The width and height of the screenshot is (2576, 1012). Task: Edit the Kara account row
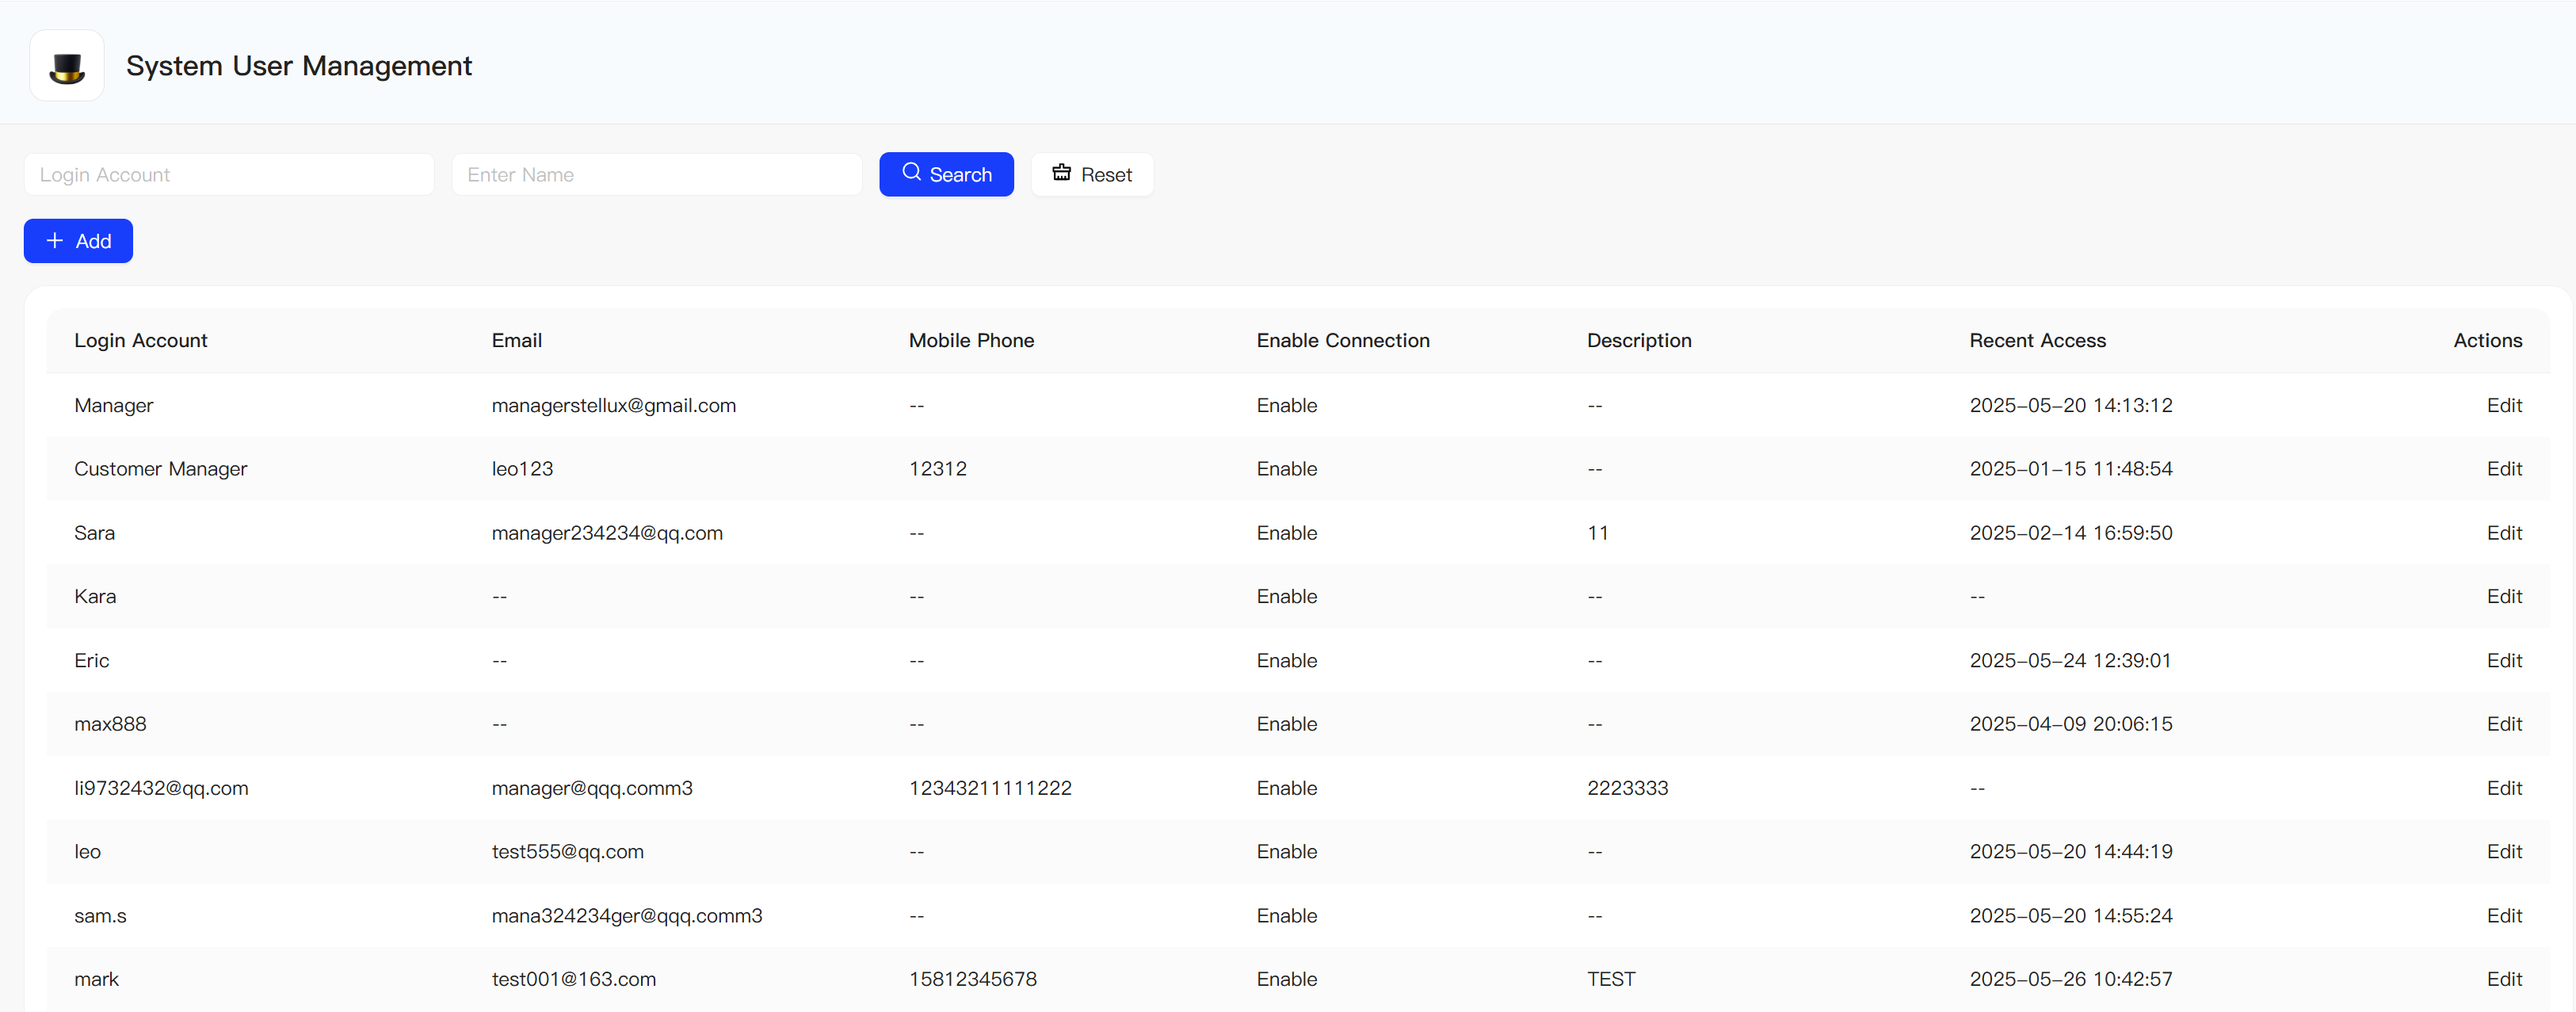(x=2504, y=596)
